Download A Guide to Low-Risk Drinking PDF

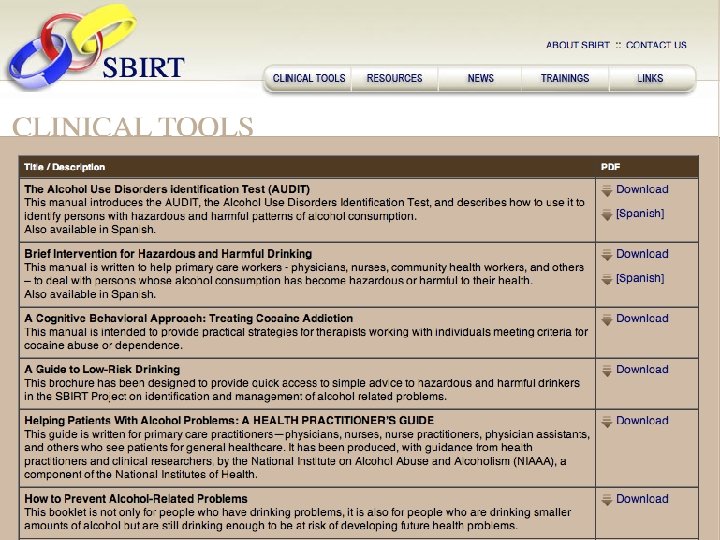pos(642,370)
